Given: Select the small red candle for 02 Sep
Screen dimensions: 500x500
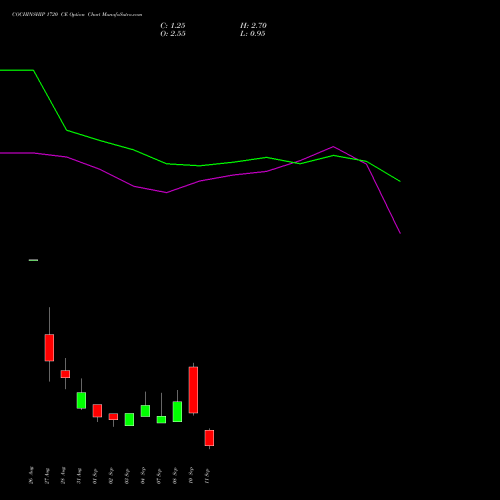Looking at the screenshot, I should click(113, 417).
